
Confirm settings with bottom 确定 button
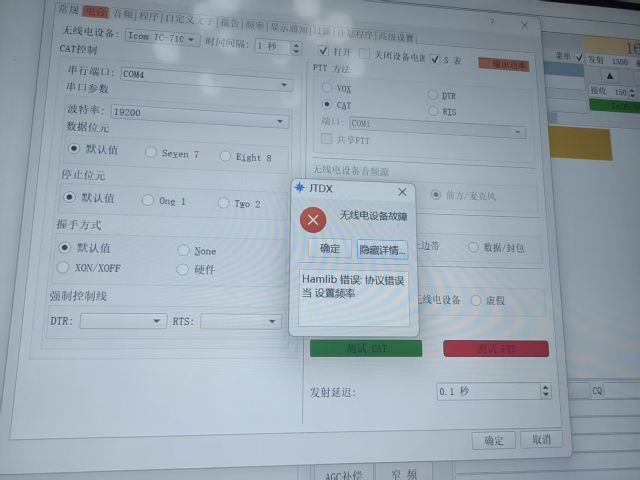494,440
